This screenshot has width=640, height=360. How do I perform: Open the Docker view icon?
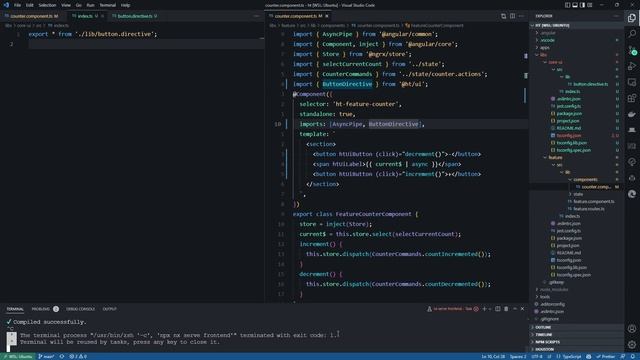pos(632,114)
